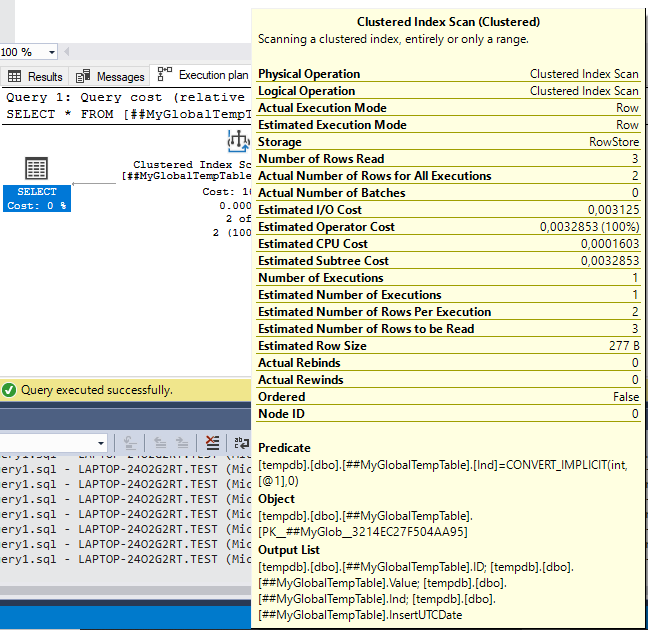Click the Physical Operation row in the tooltip
The image size is (648, 630).
tap(448, 74)
